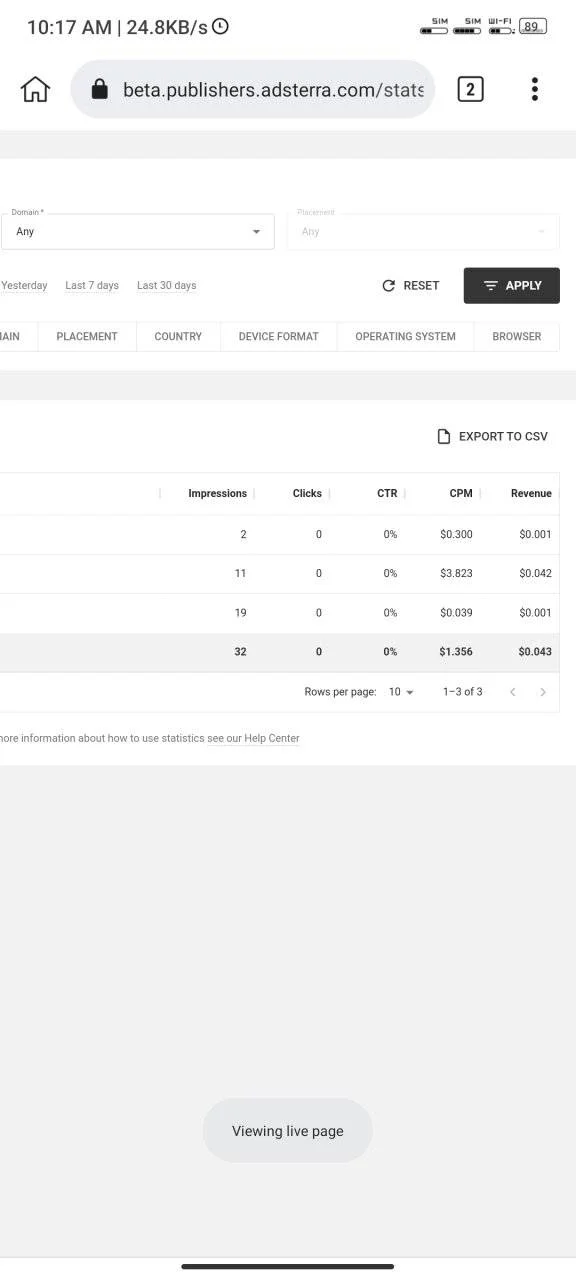Sort by the Impressions column header
The width and height of the screenshot is (576, 1280).
point(217,493)
